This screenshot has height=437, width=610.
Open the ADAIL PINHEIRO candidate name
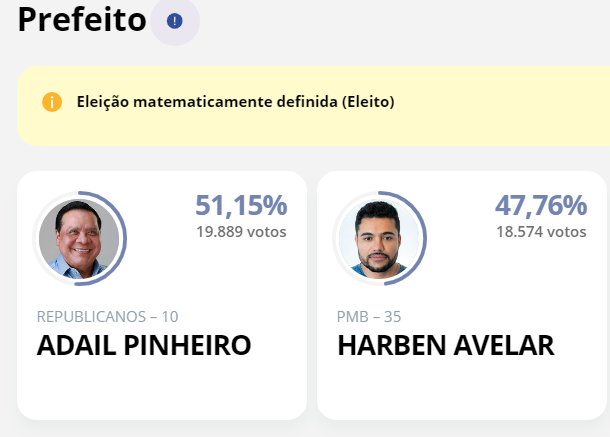144,346
